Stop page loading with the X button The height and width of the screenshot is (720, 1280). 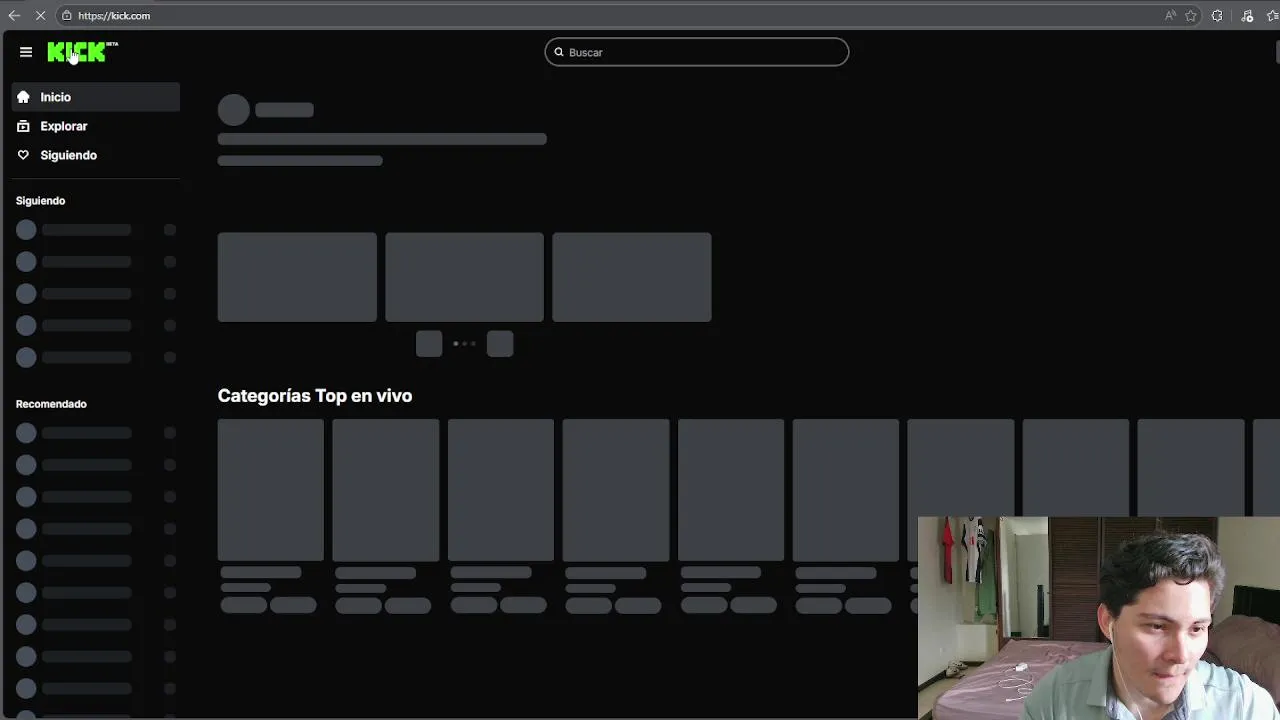tap(41, 16)
